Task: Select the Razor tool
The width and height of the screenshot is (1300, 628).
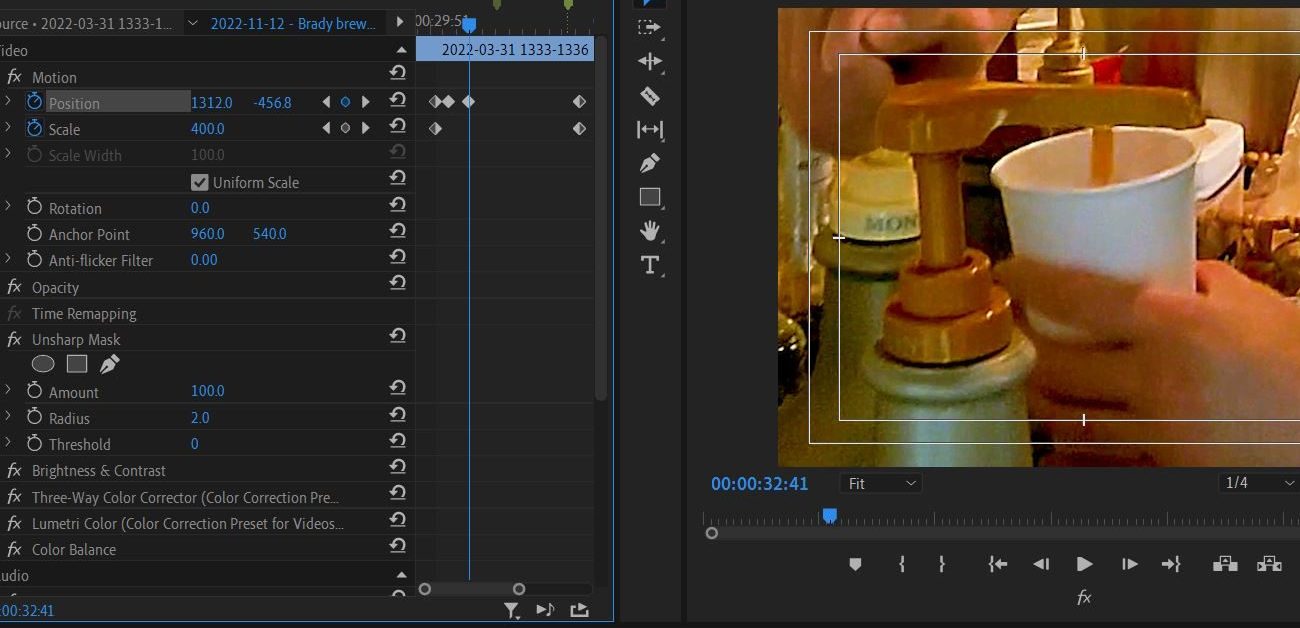Action: click(650, 96)
